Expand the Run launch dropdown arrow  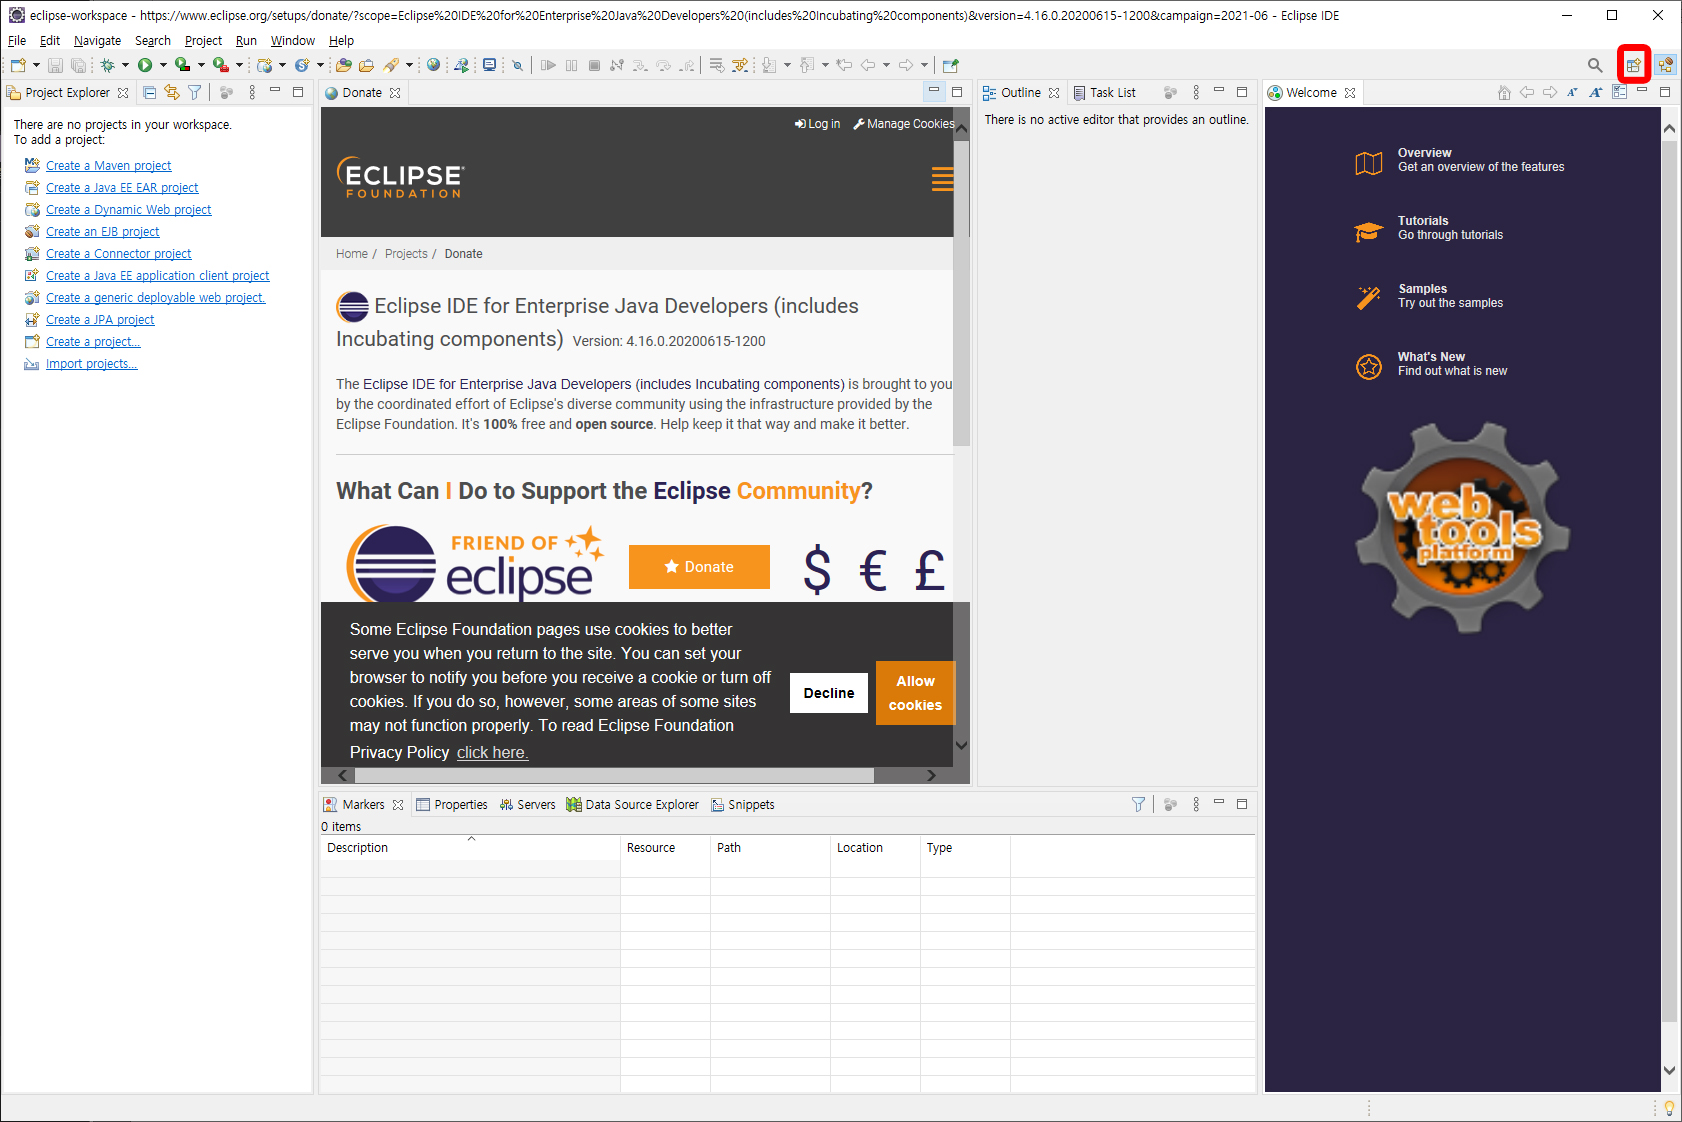pos(163,65)
